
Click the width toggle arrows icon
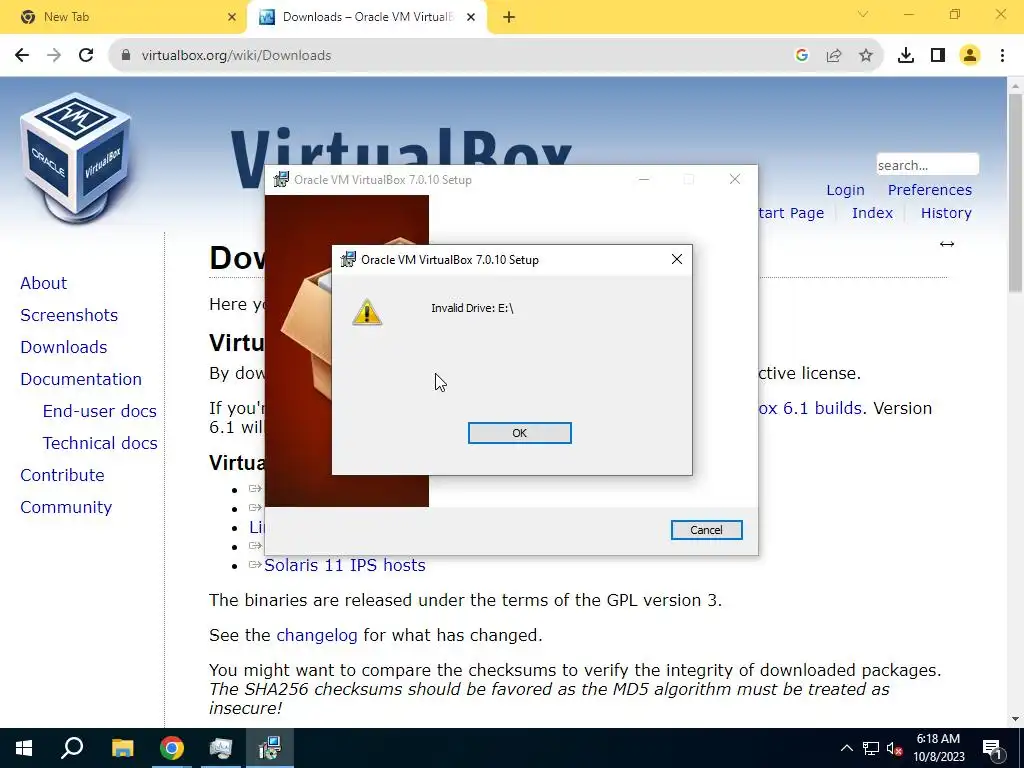tap(946, 244)
